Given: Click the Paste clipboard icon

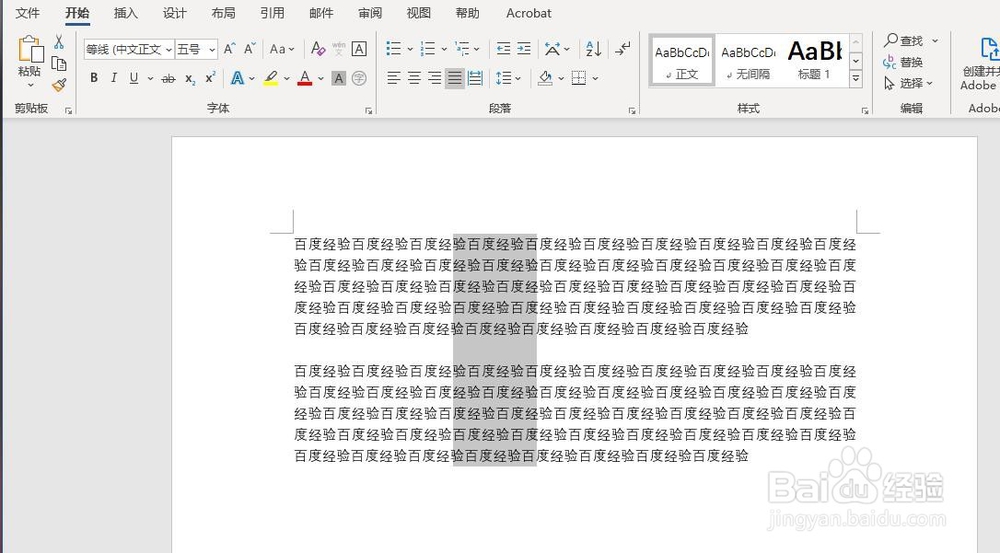Looking at the screenshot, I should click(x=30, y=50).
